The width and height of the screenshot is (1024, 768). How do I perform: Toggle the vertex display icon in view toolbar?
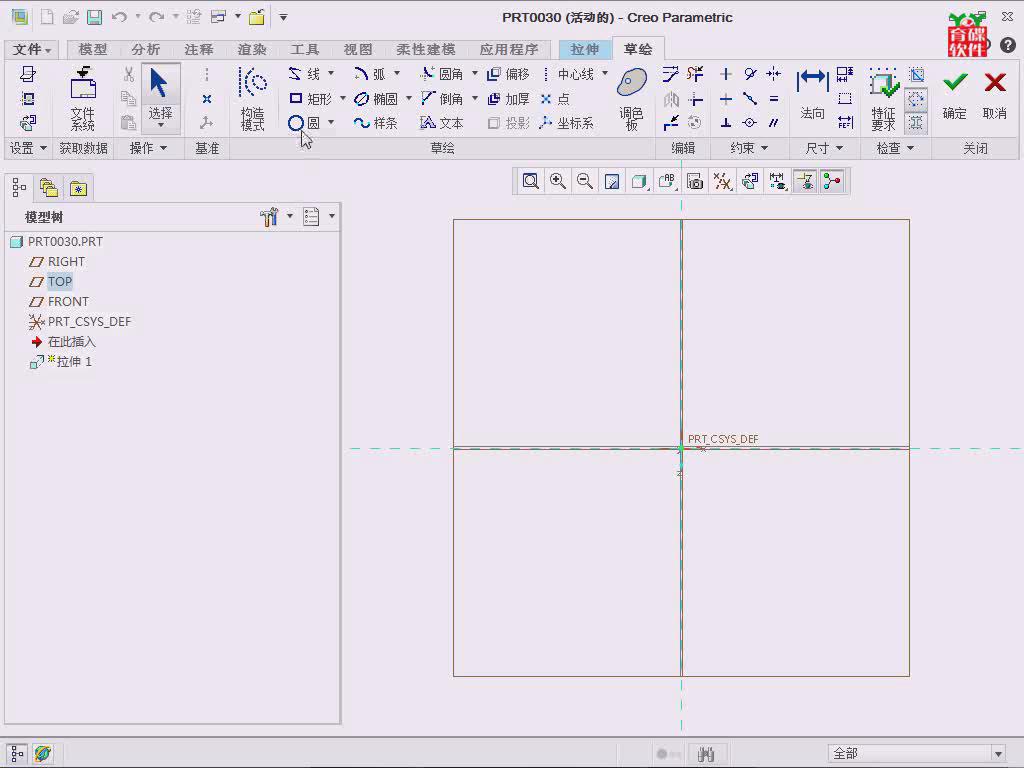coord(831,182)
